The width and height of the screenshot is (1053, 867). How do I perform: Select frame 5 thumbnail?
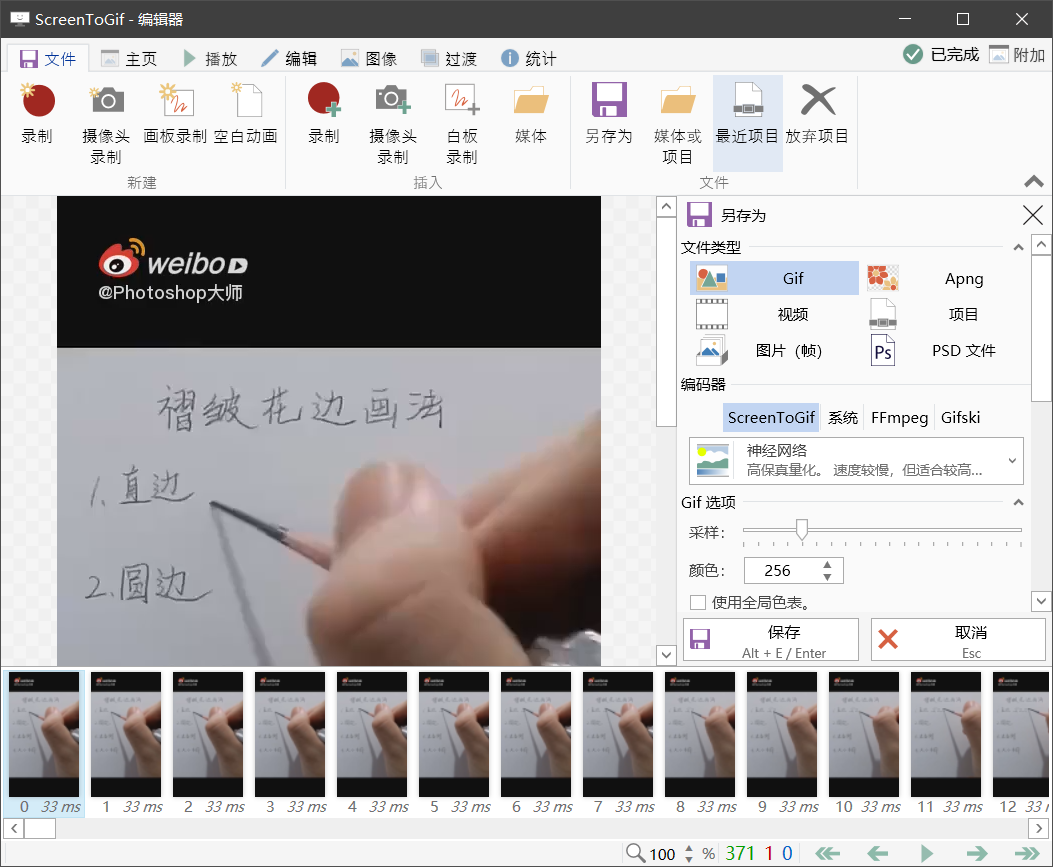pyautogui.click(x=454, y=744)
